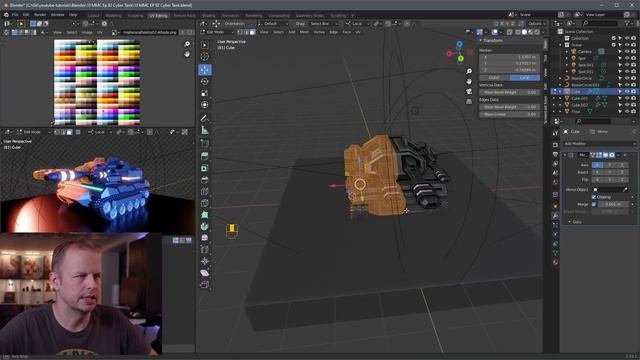Click the Drag label button in header
640x360 pixels.
(300, 24)
